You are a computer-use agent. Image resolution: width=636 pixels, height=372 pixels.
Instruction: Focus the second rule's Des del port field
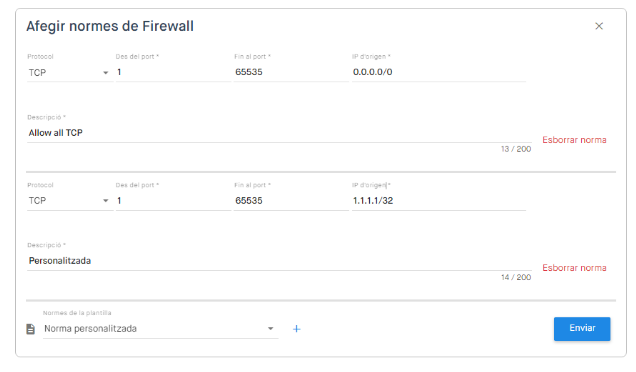coord(173,201)
